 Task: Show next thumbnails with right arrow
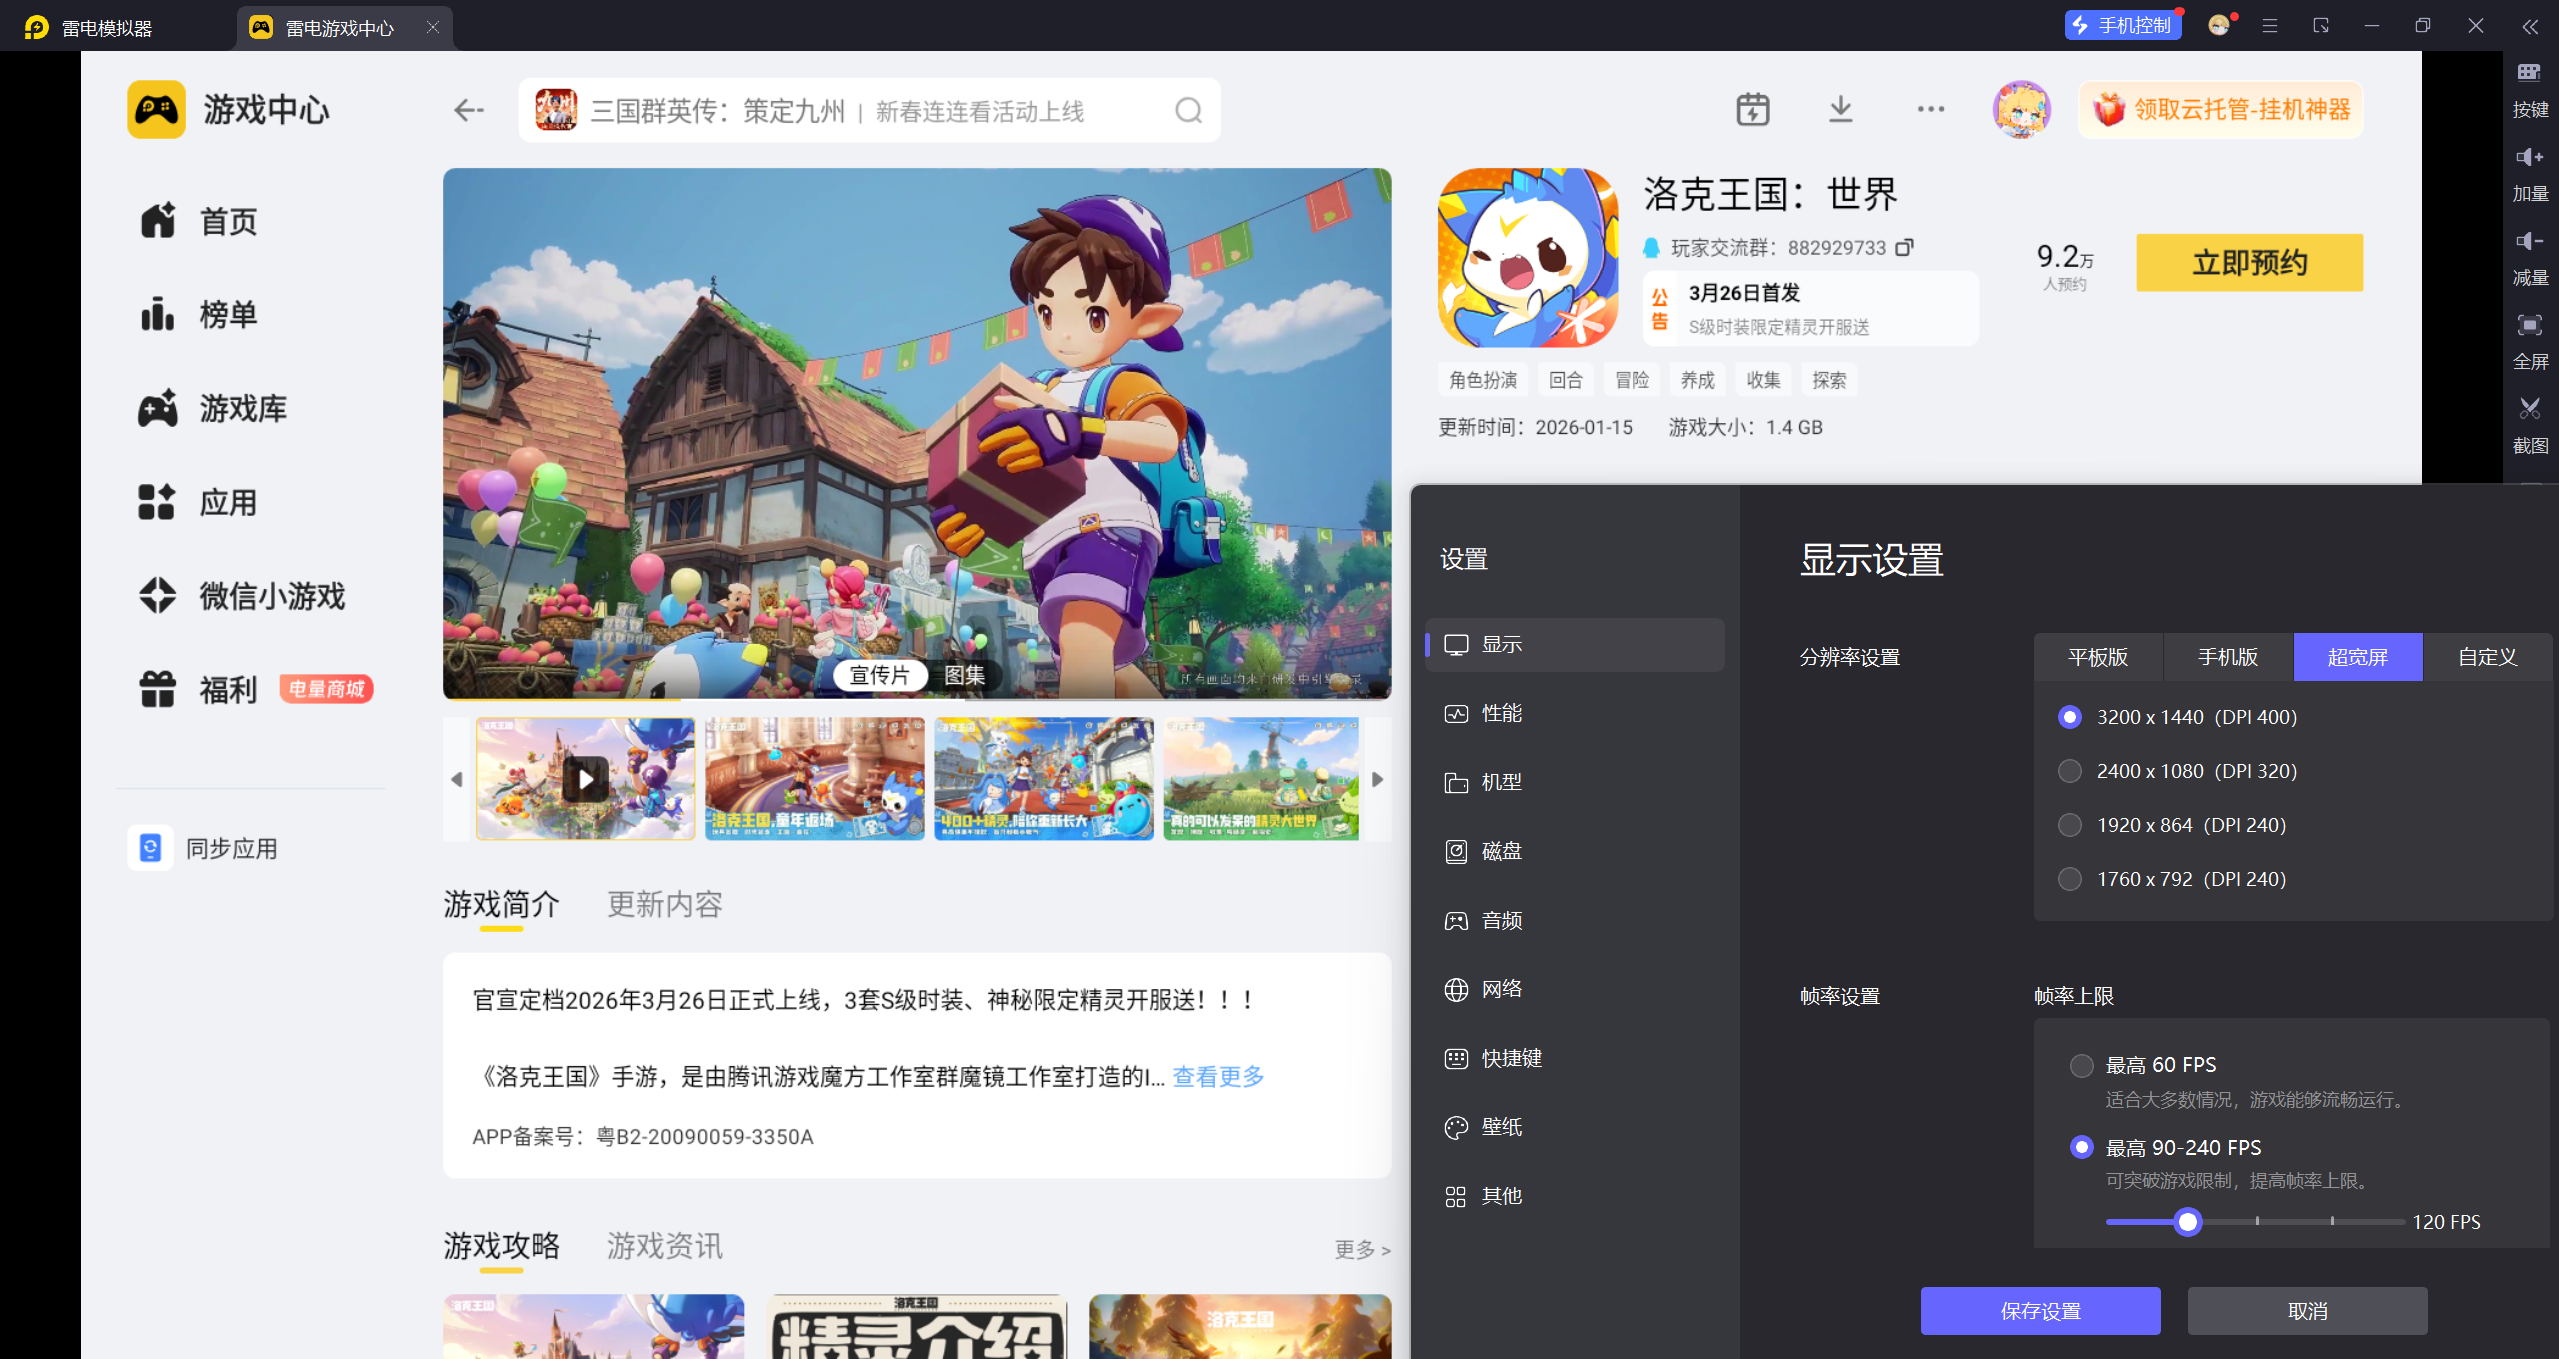click(1377, 779)
